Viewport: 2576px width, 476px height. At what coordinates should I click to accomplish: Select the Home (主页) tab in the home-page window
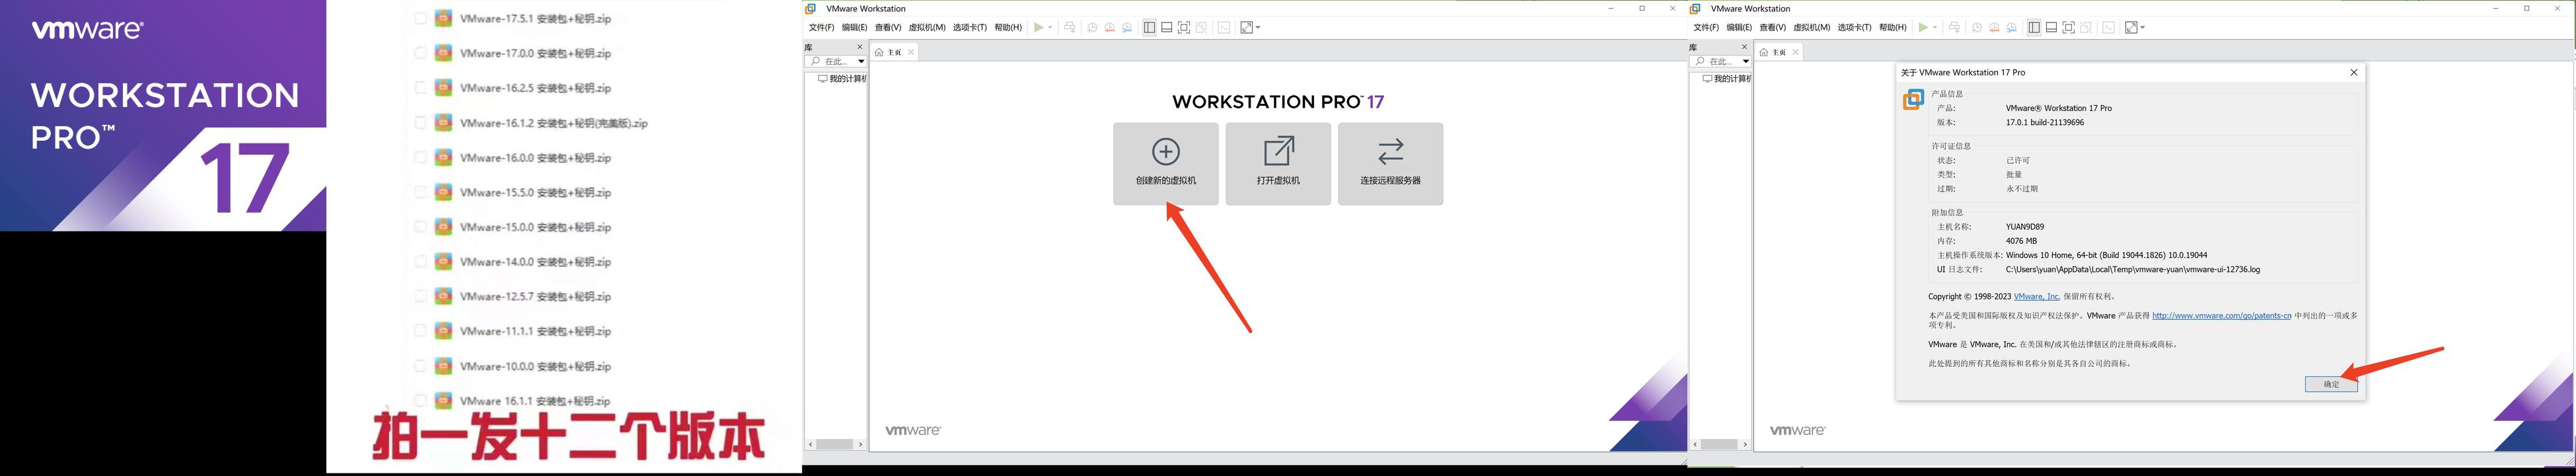coord(893,52)
